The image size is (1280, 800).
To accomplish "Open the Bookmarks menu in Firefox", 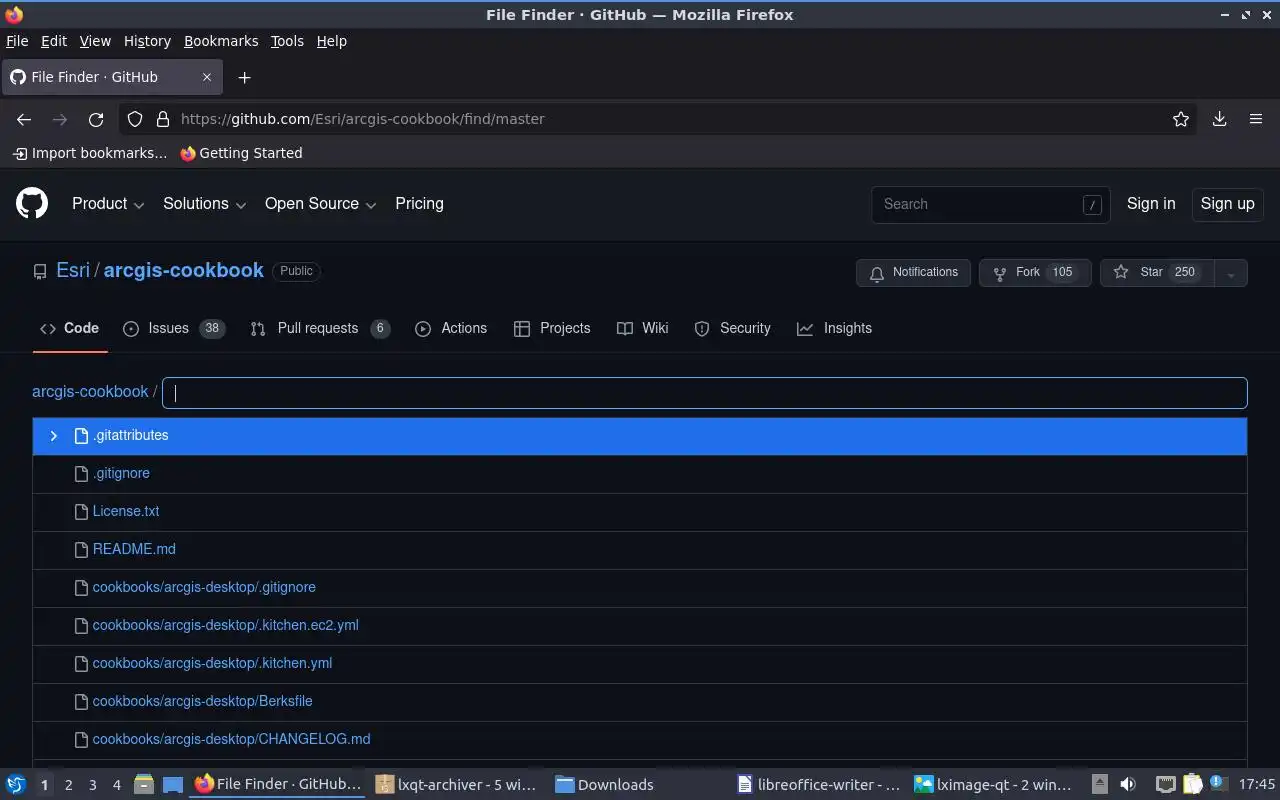I will point(221,41).
